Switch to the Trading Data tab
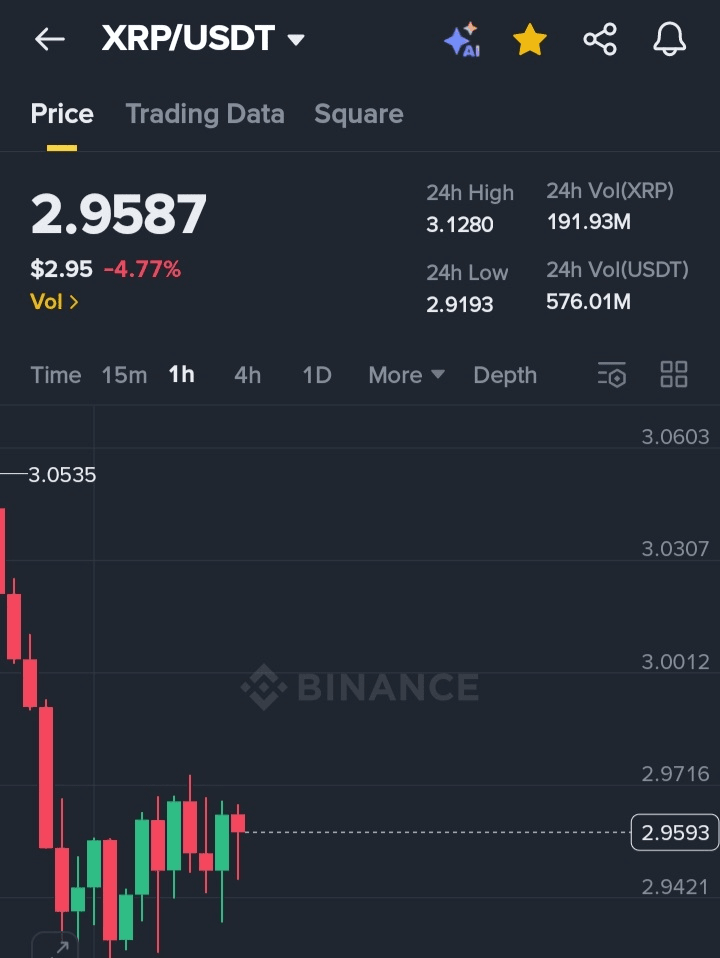Image resolution: width=720 pixels, height=958 pixels. pyautogui.click(x=205, y=114)
